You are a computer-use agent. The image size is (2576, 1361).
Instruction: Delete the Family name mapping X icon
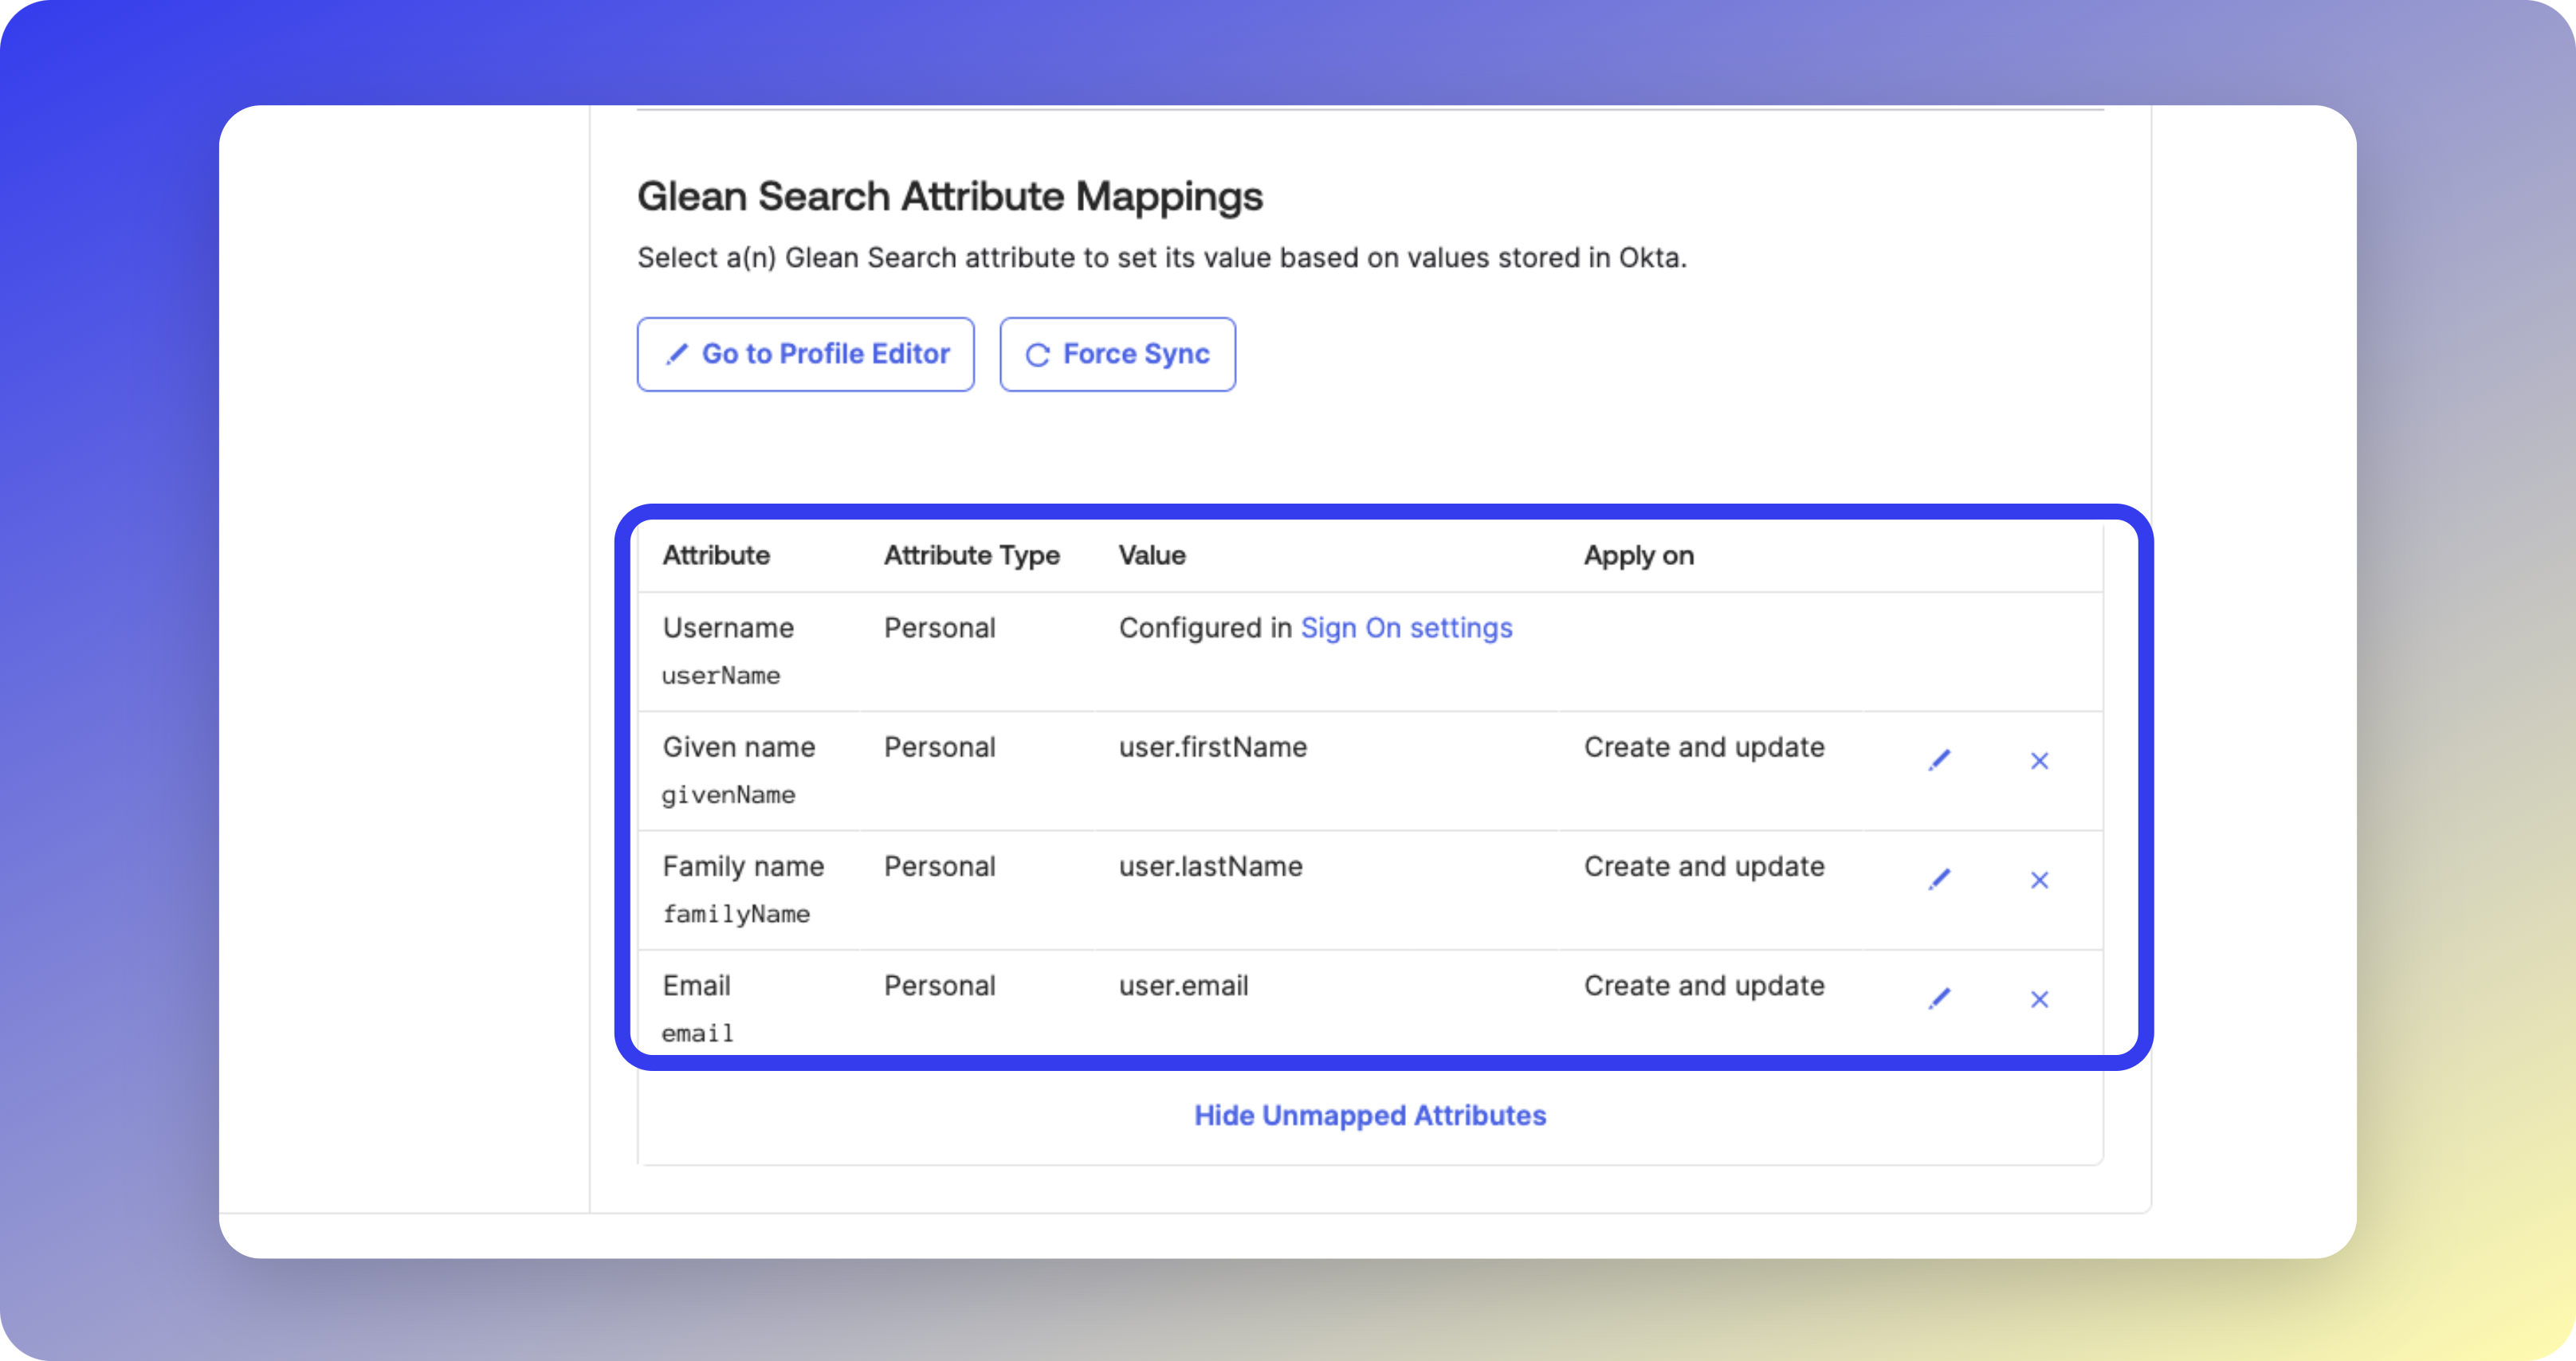2039,880
